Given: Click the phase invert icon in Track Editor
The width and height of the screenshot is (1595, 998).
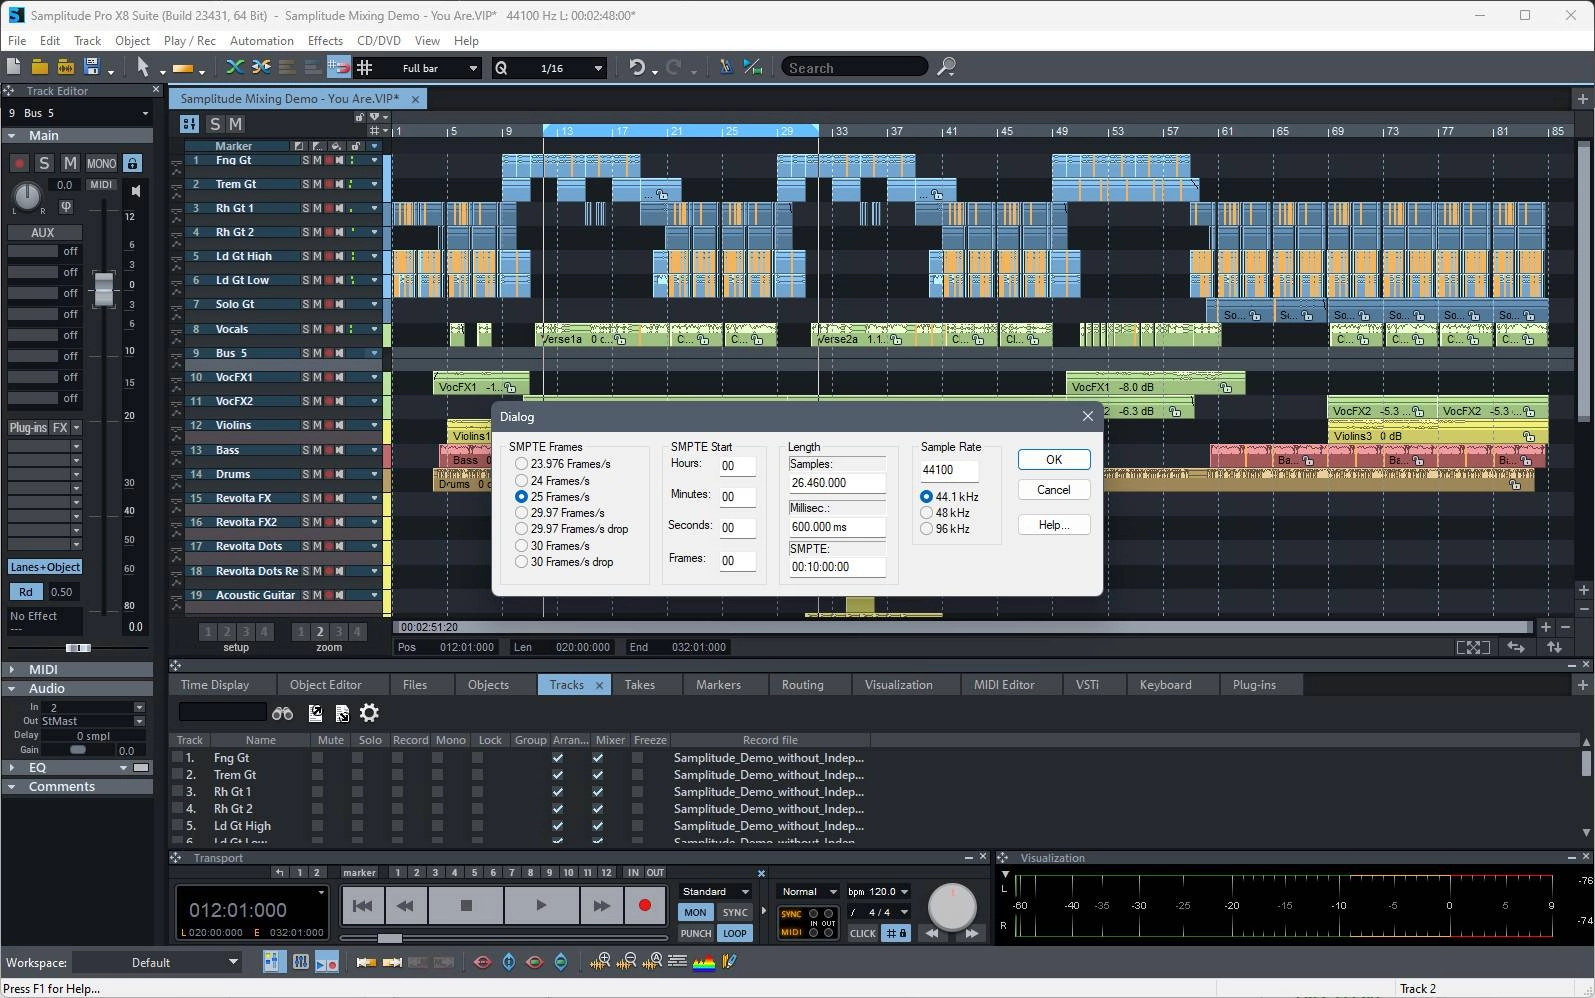Looking at the screenshot, I should coord(66,207).
